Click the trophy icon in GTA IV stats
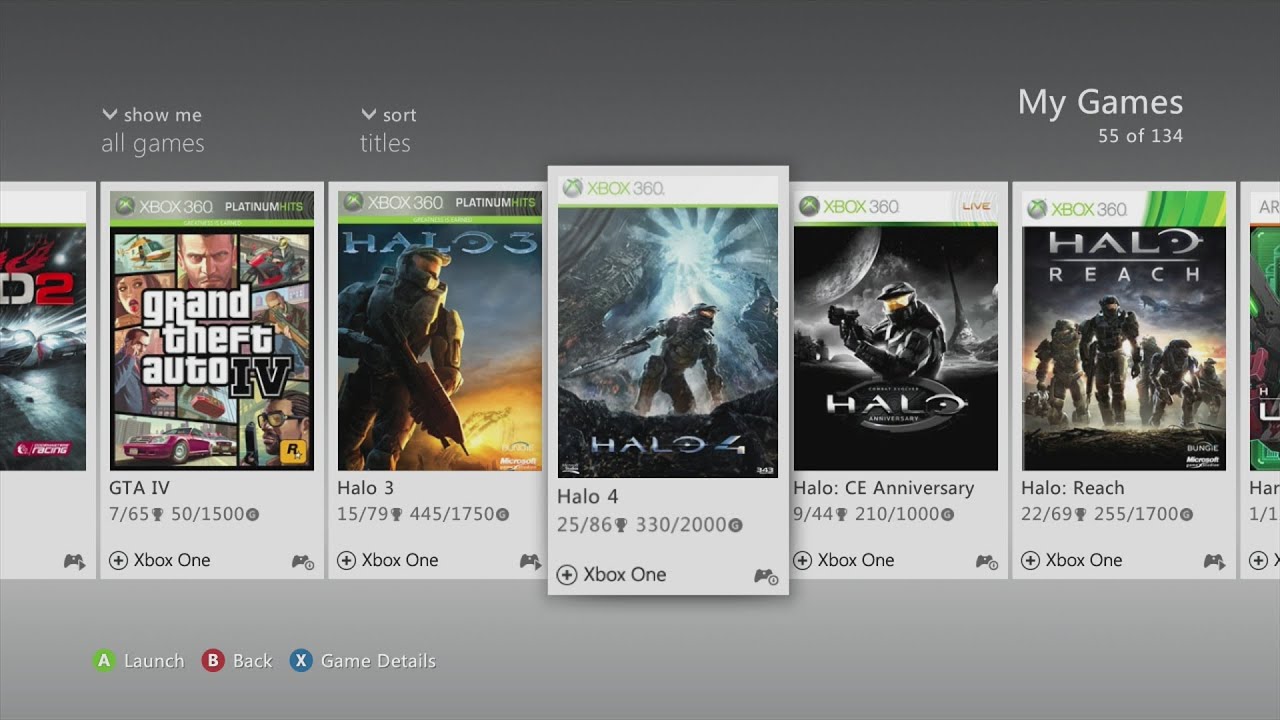Screen dimensions: 1280x720 158,515
